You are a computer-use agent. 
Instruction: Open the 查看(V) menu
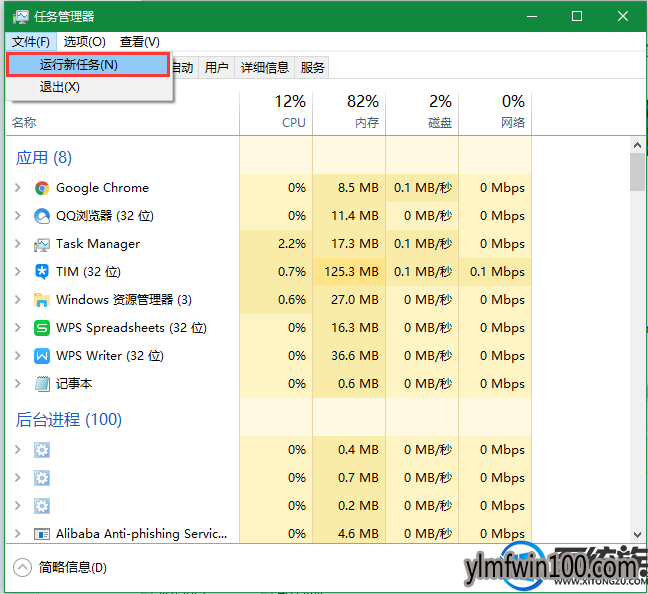(x=139, y=41)
